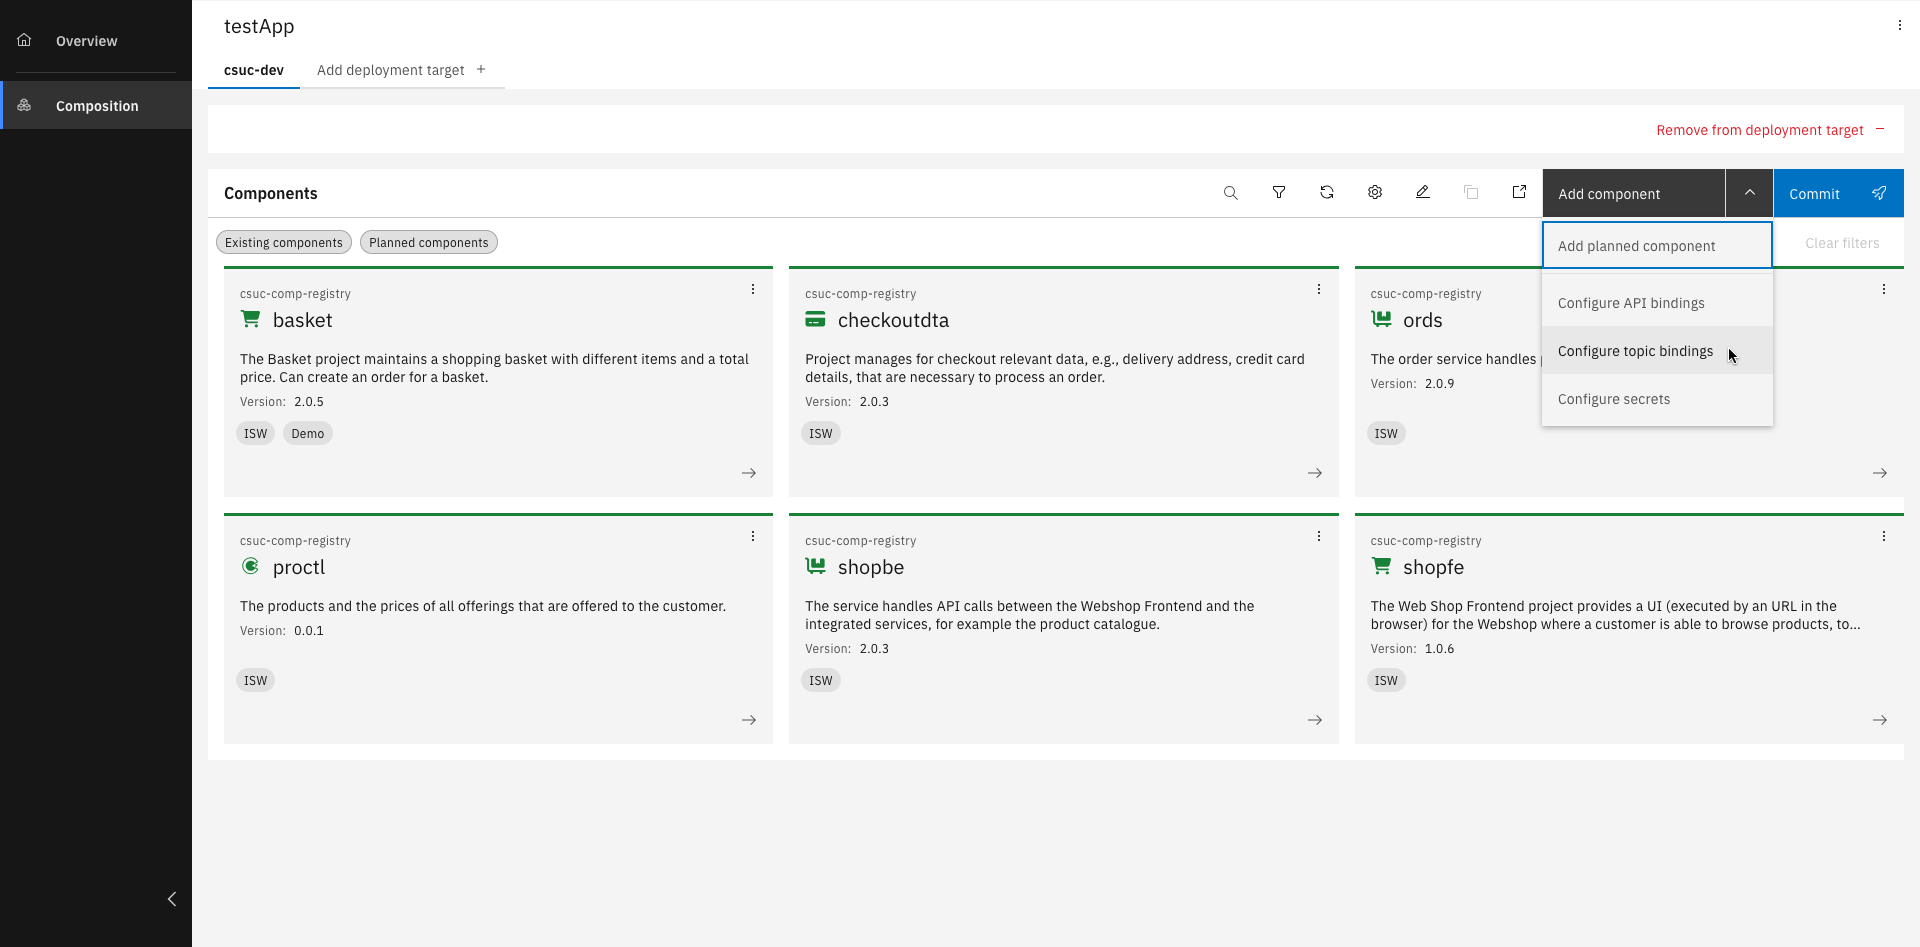Click the Commit button

point(1816,193)
